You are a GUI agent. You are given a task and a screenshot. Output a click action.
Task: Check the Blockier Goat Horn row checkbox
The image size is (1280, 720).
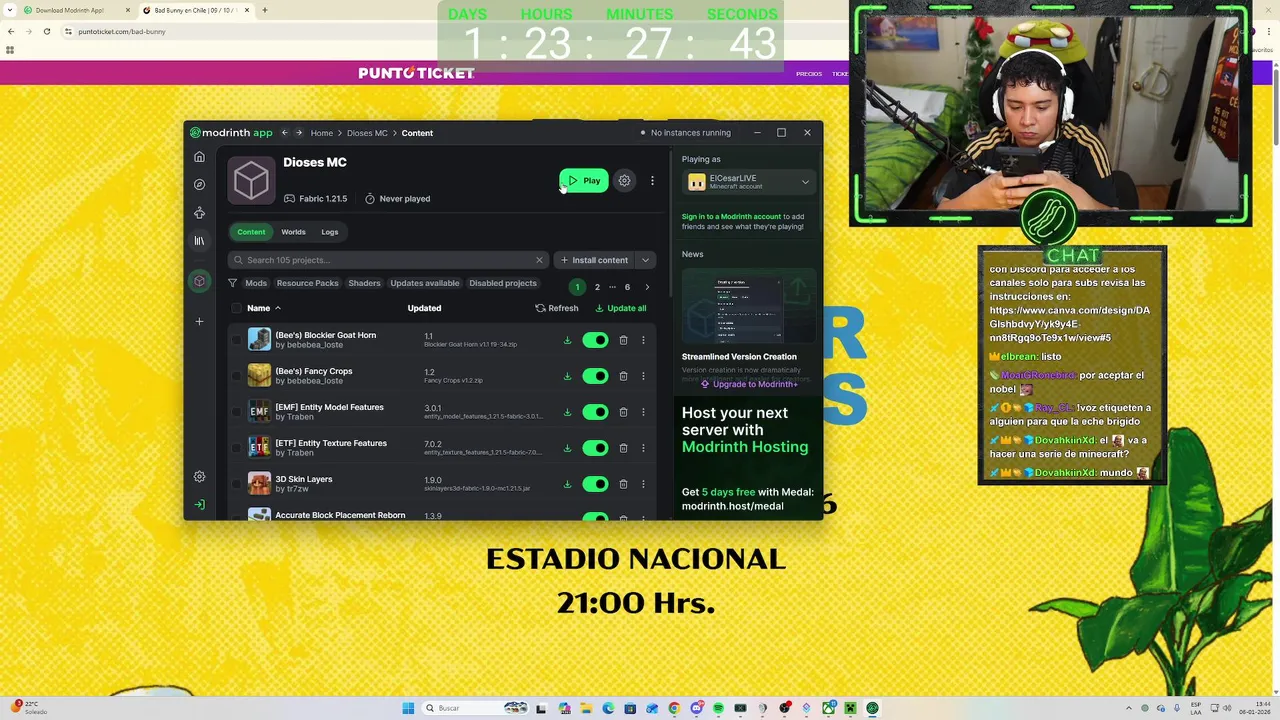click(236, 340)
